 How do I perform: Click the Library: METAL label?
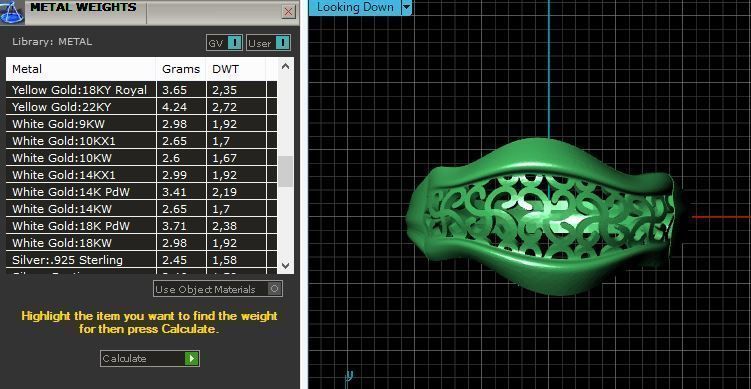pos(52,42)
